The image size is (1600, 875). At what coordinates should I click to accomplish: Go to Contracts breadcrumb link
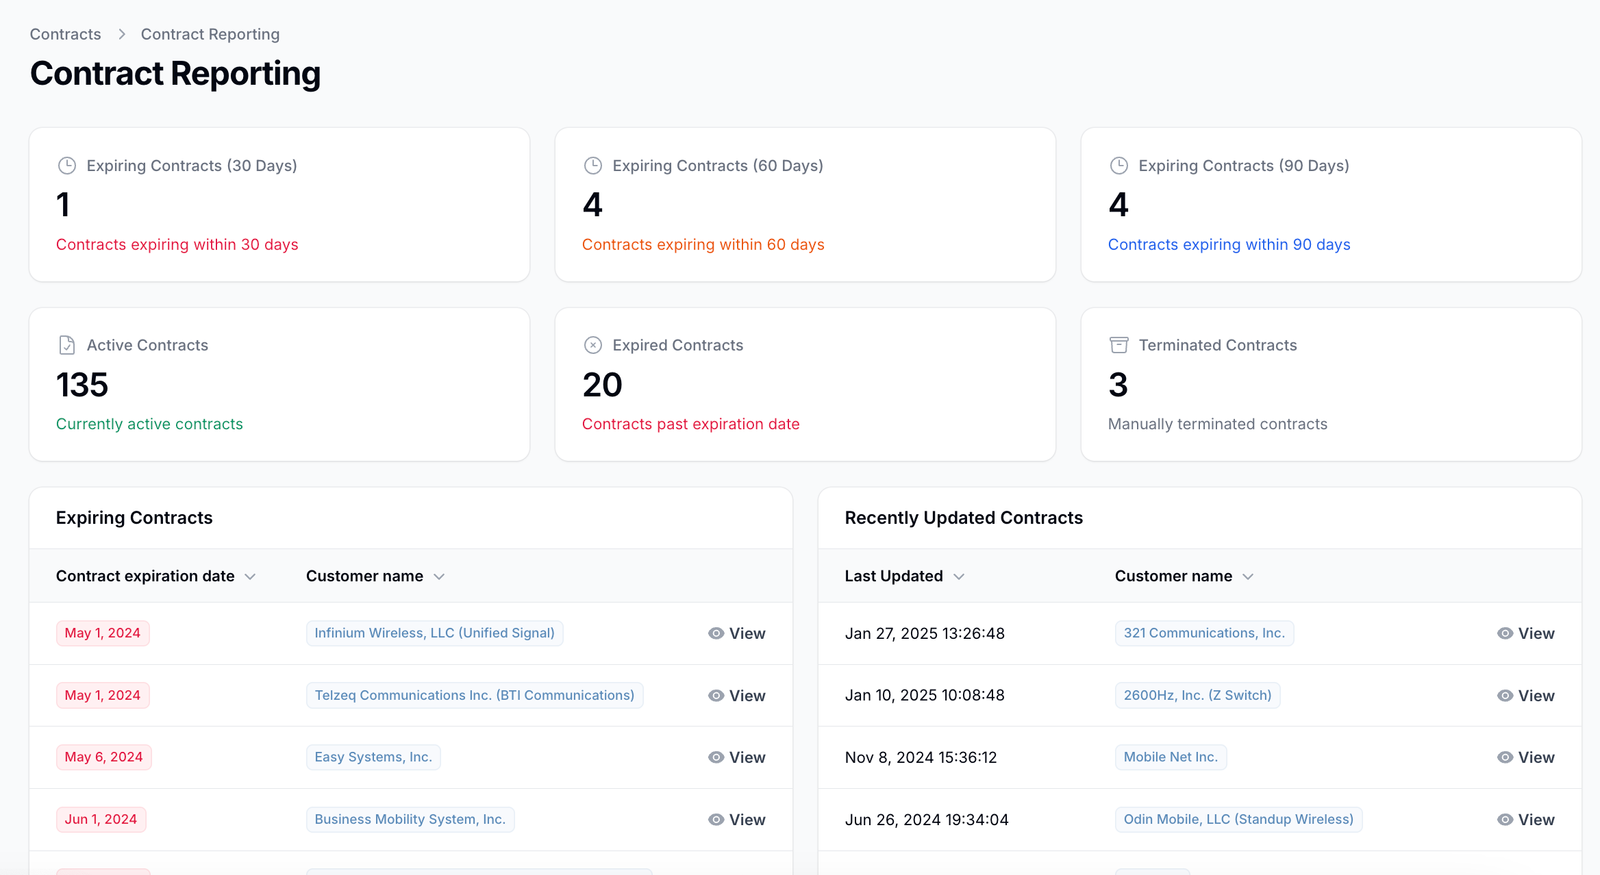(x=65, y=34)
